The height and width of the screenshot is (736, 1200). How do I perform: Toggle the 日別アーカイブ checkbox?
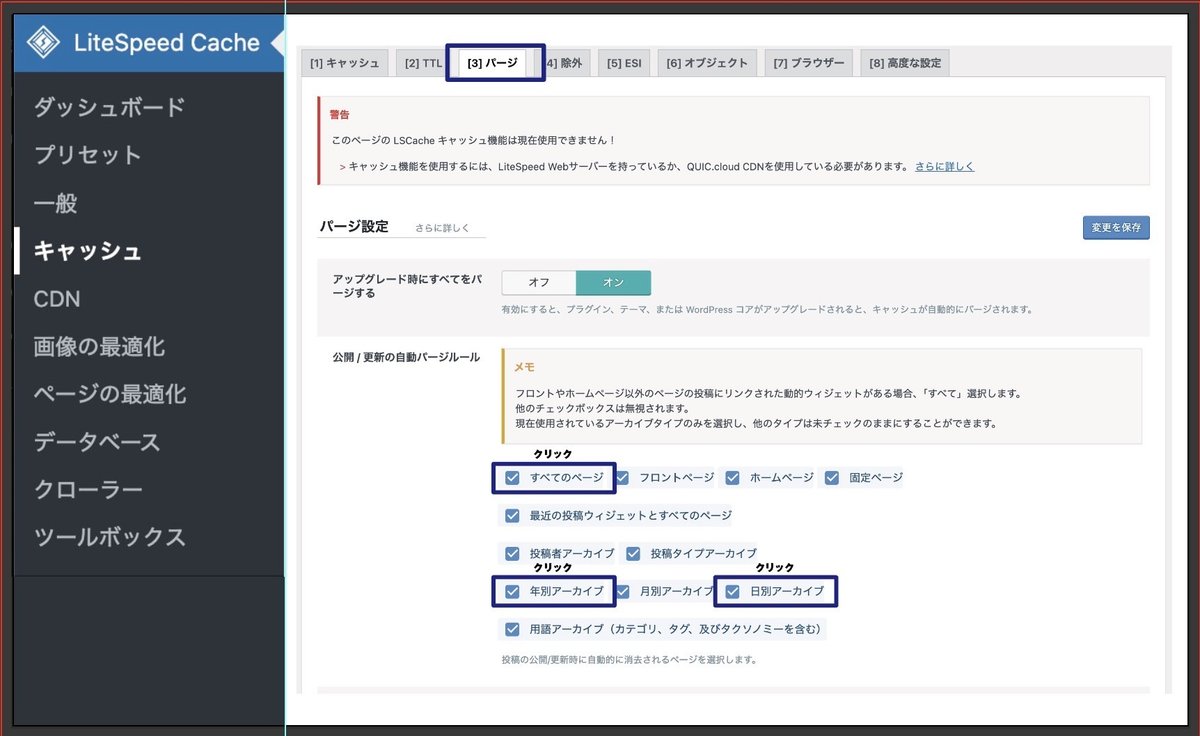pyautogui.click(x=732, y=591)
